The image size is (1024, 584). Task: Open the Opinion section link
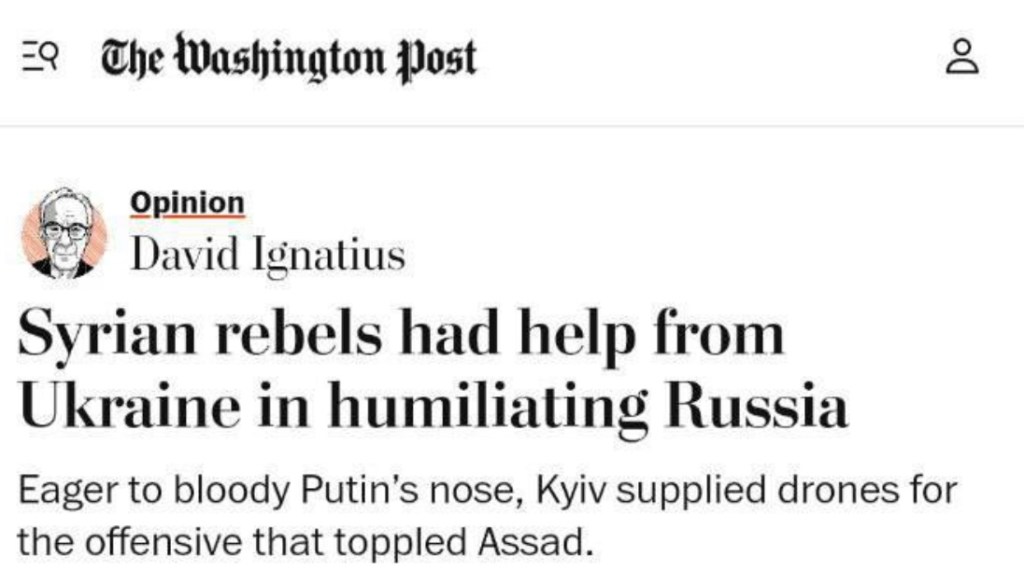pos(187,203)
